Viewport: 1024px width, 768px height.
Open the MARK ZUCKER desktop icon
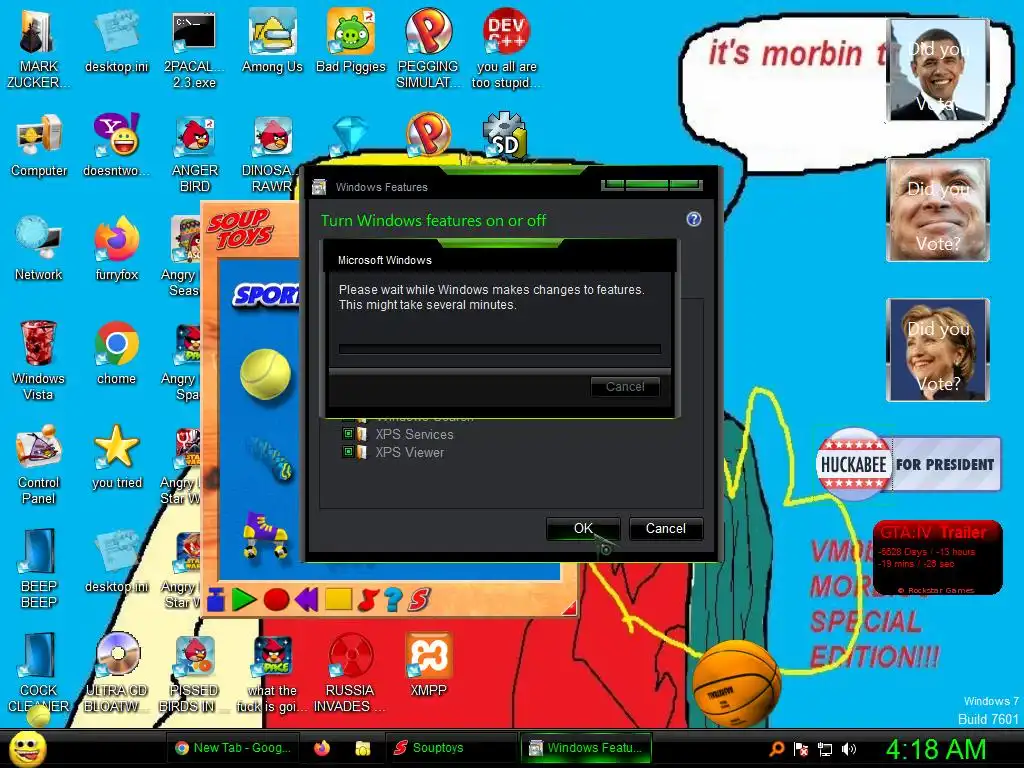pyautogui.click(x=38, y=48)
